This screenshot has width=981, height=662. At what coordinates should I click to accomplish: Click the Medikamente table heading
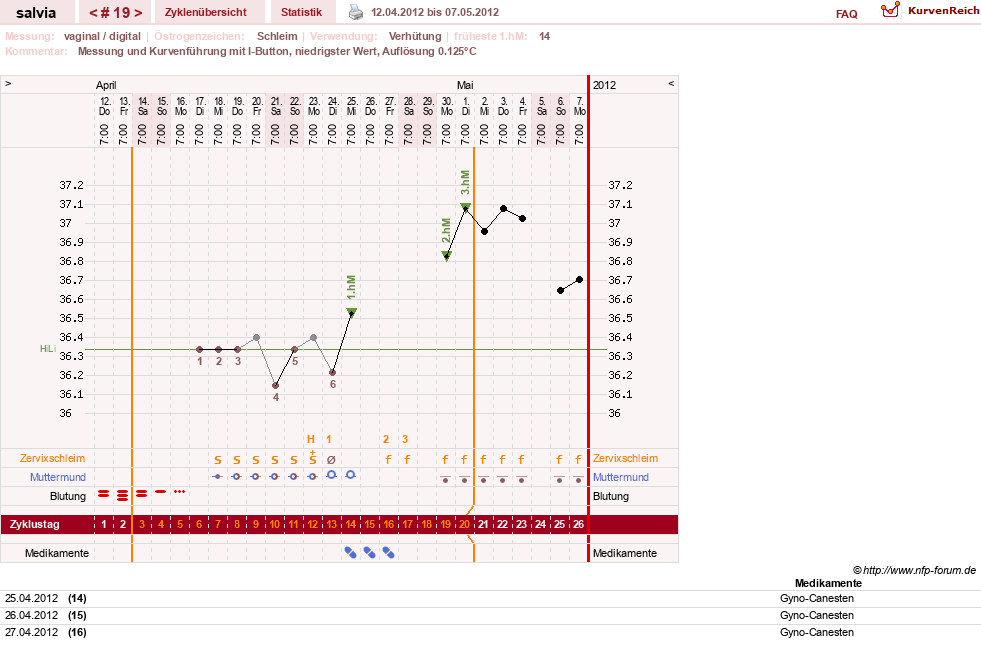pyautogui.click(x=828, y=583)
